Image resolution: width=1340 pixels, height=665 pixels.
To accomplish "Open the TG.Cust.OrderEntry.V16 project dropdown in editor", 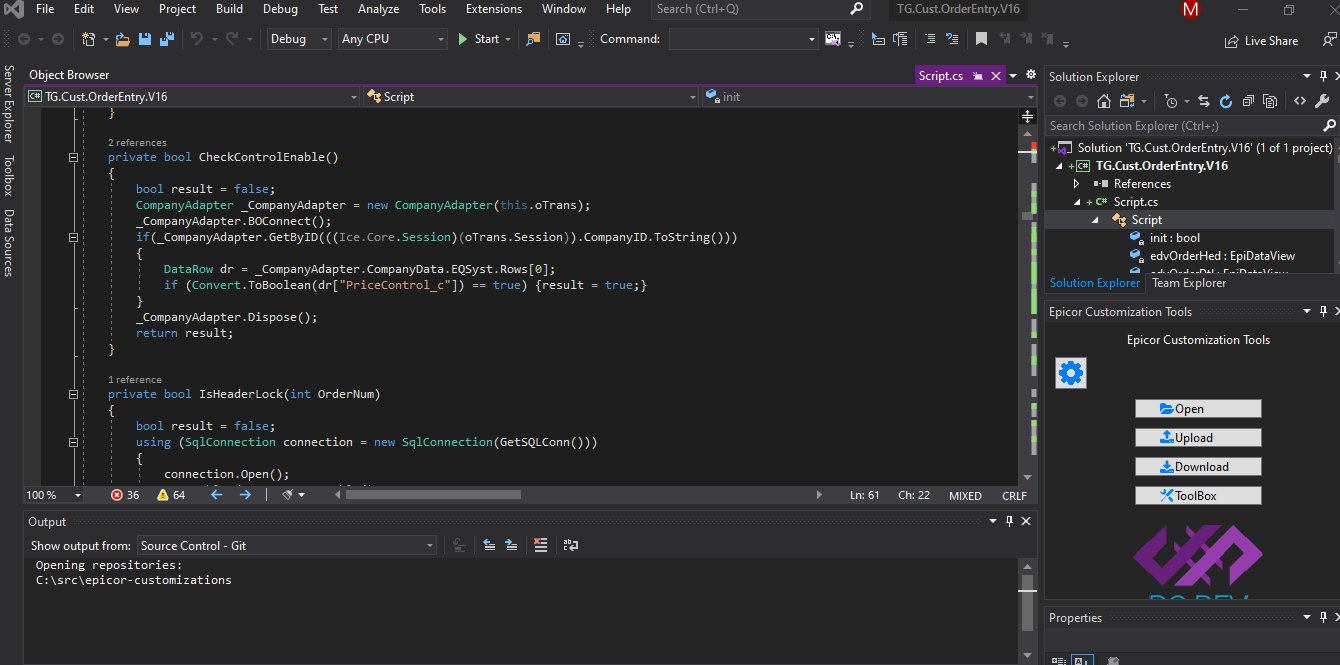I will pos(192,97).
